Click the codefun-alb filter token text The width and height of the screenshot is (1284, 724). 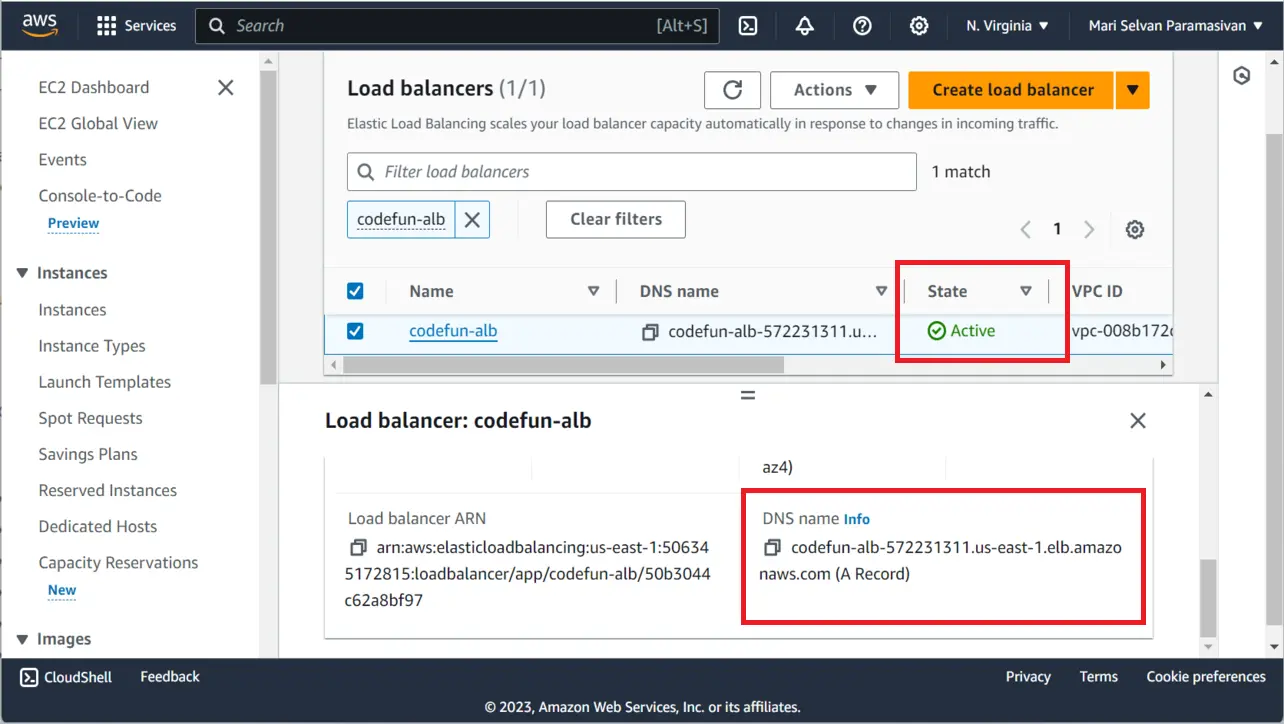(401, 220)
